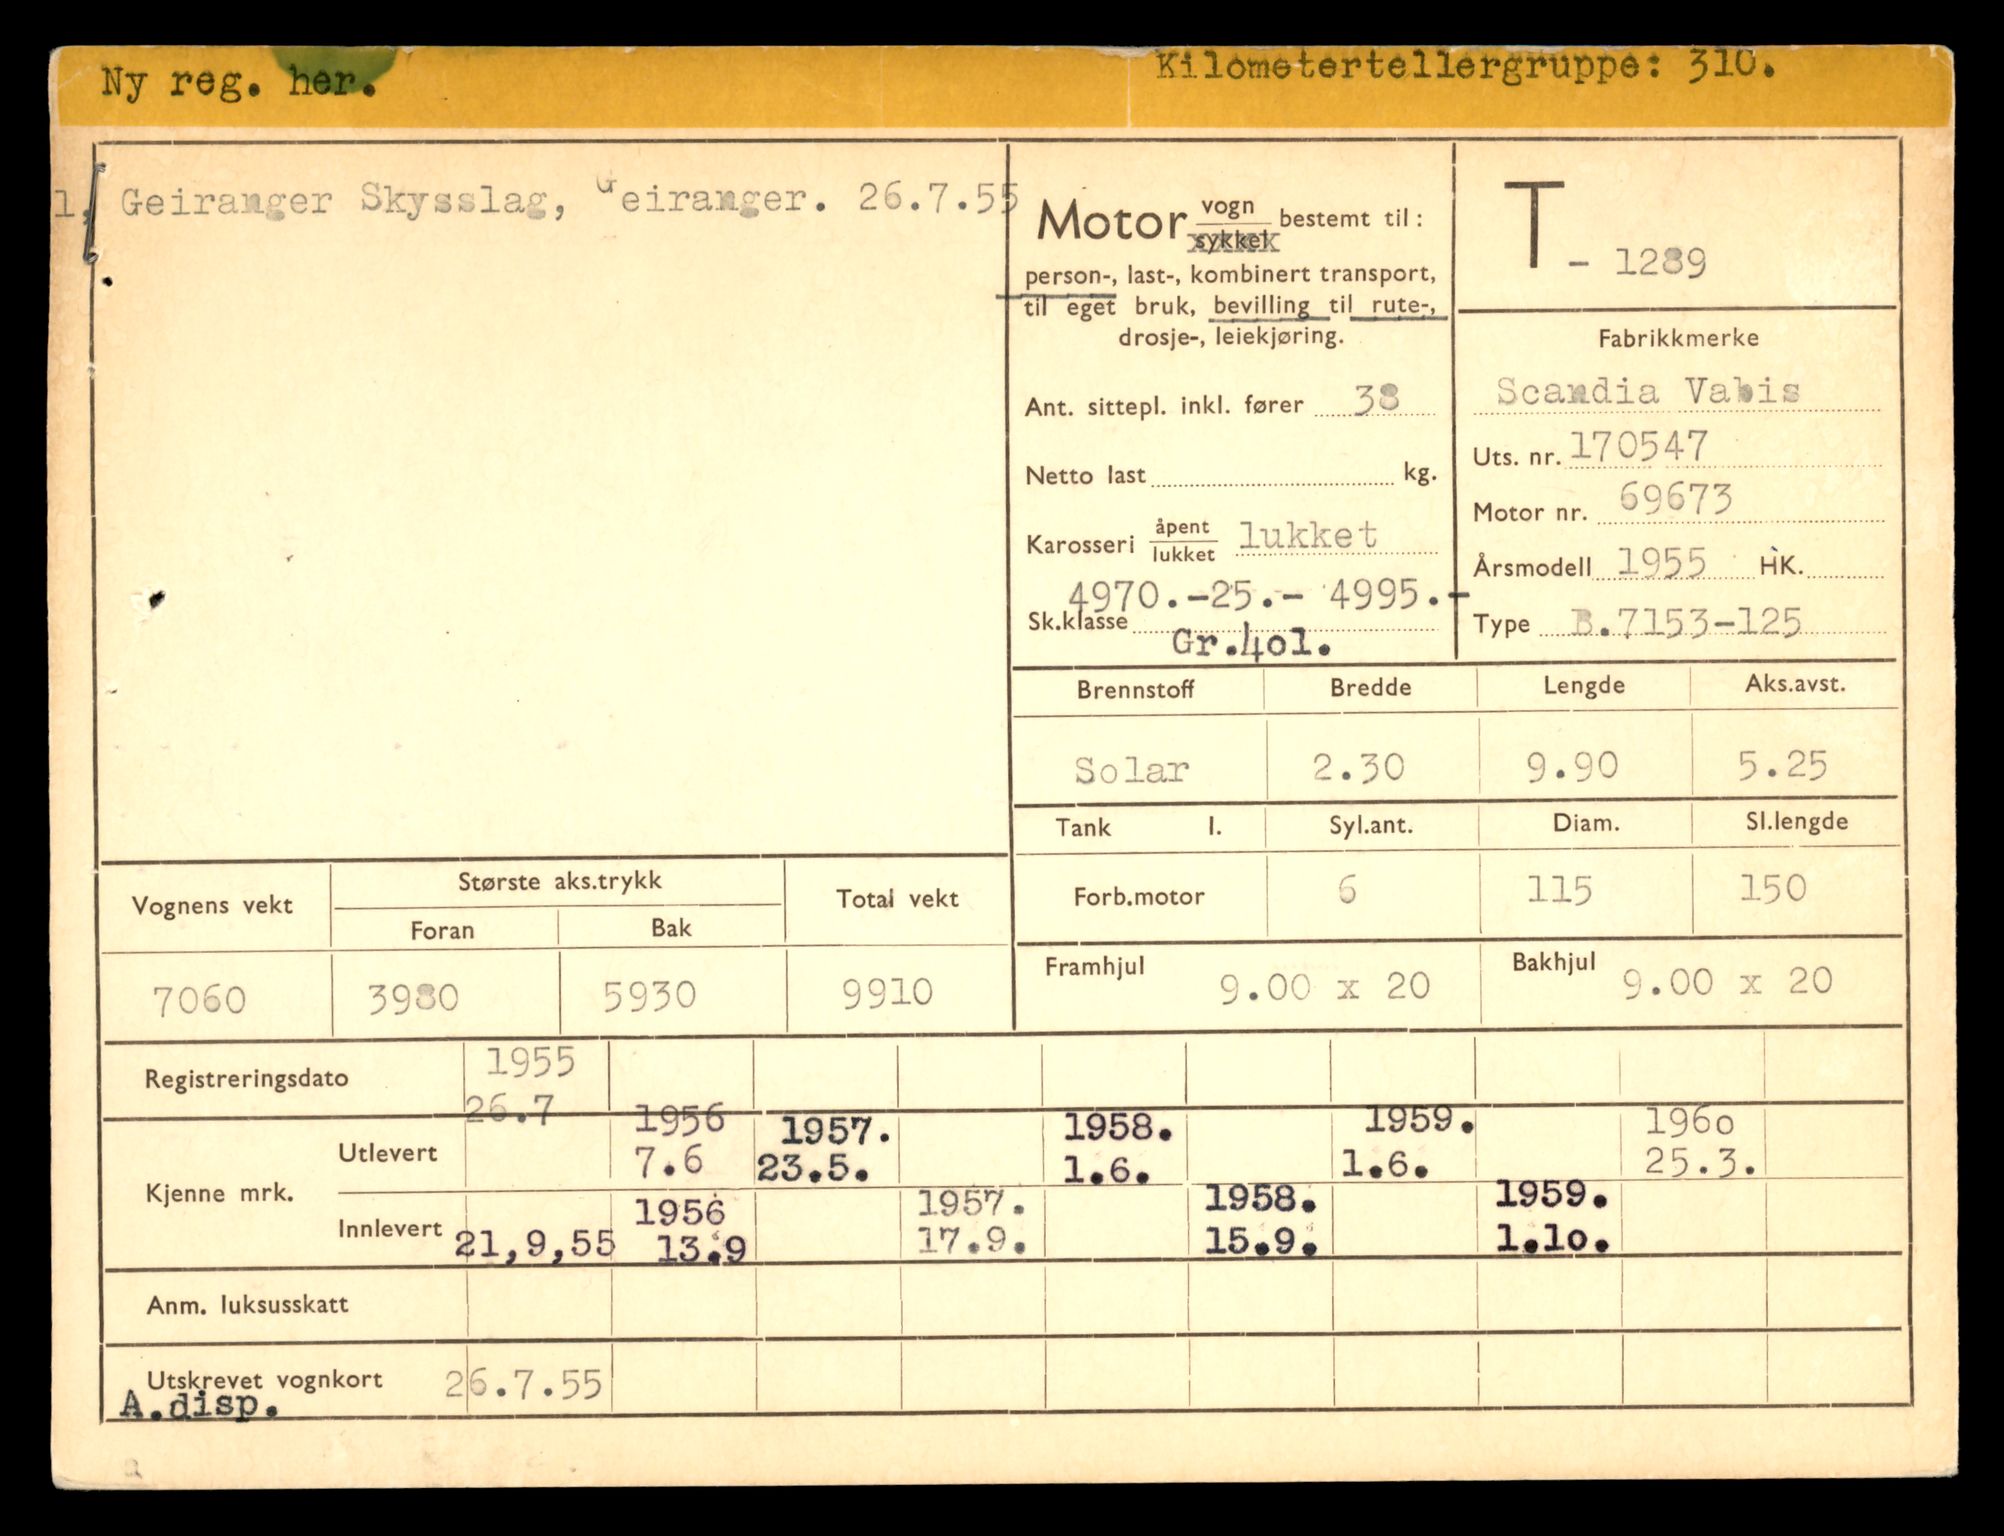
Task: Click the Utskrevet vognkort date 26.7.55
Action: coord(524,1385)
